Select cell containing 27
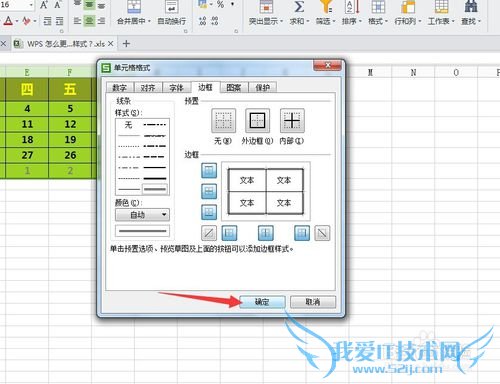The height and width of the screenshot is (384, 500). coord(27,155)
